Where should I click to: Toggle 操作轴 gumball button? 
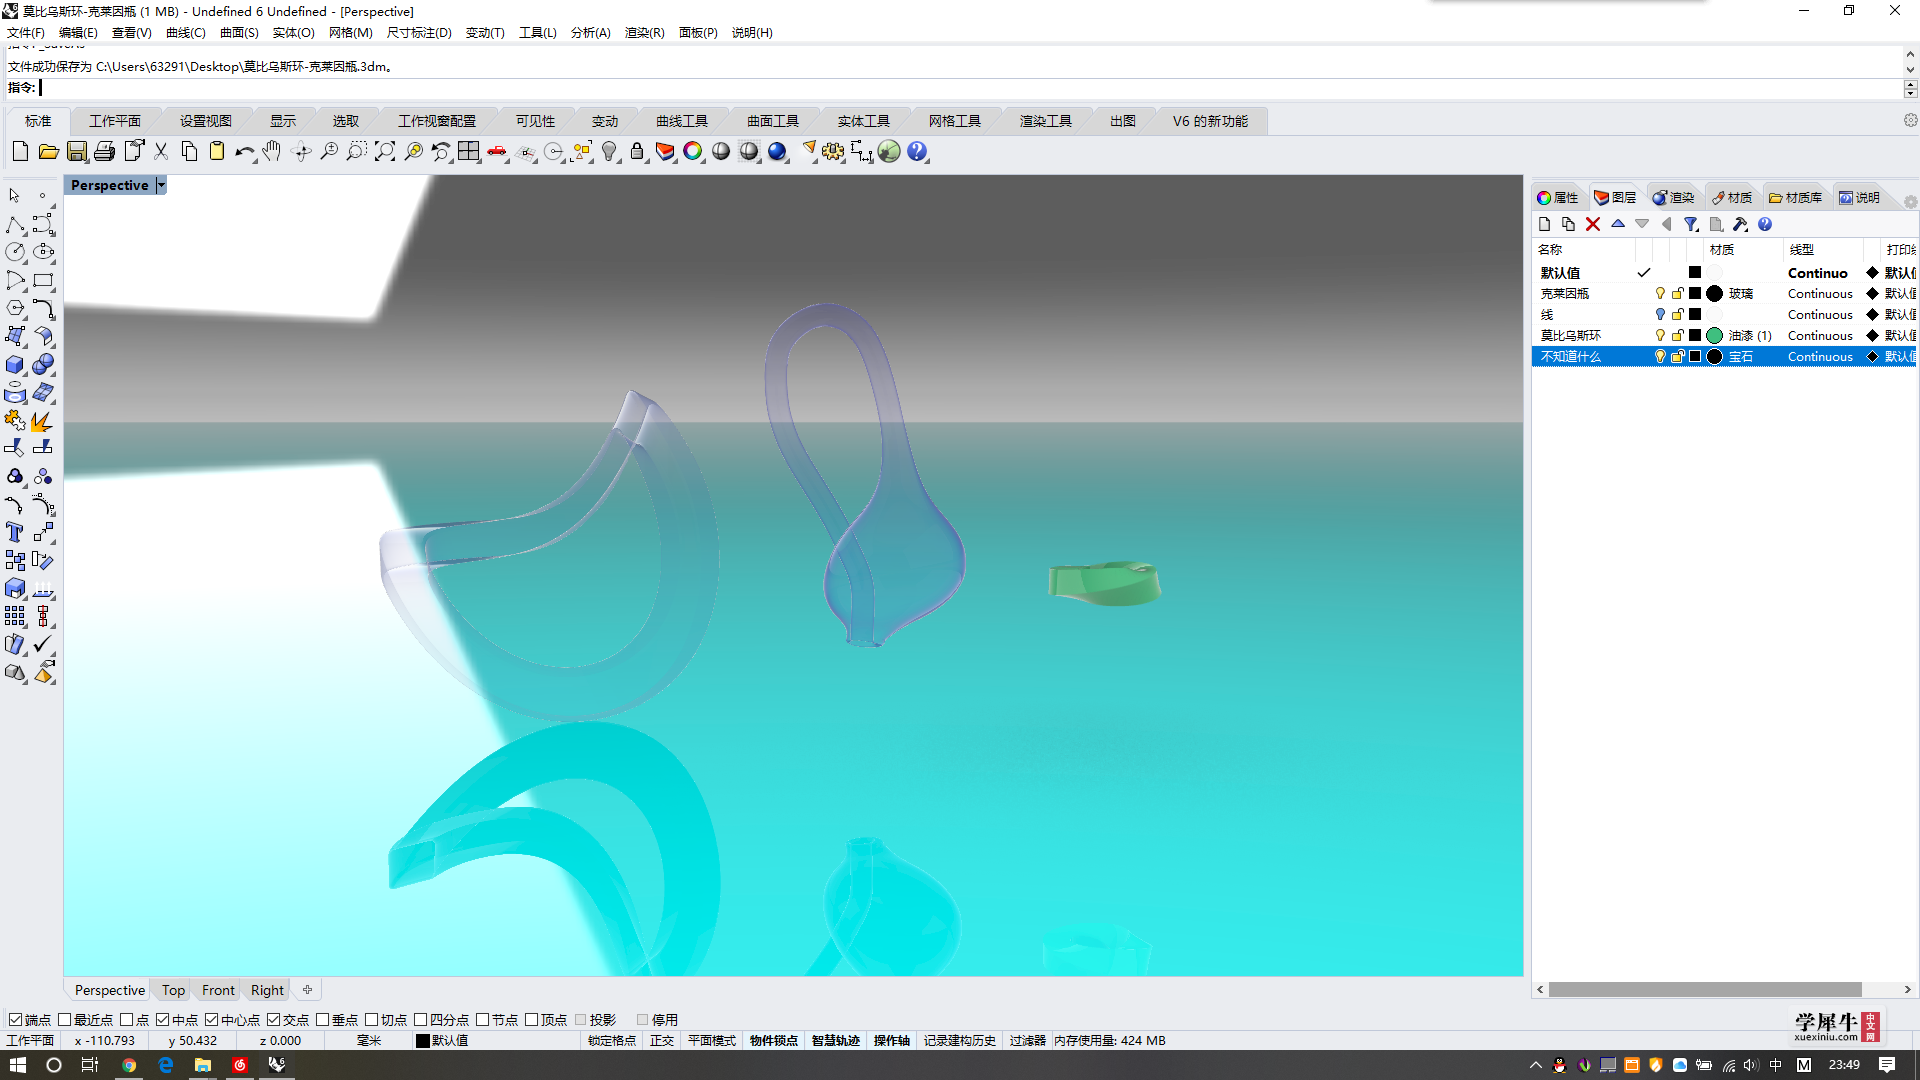point(892,1041)
